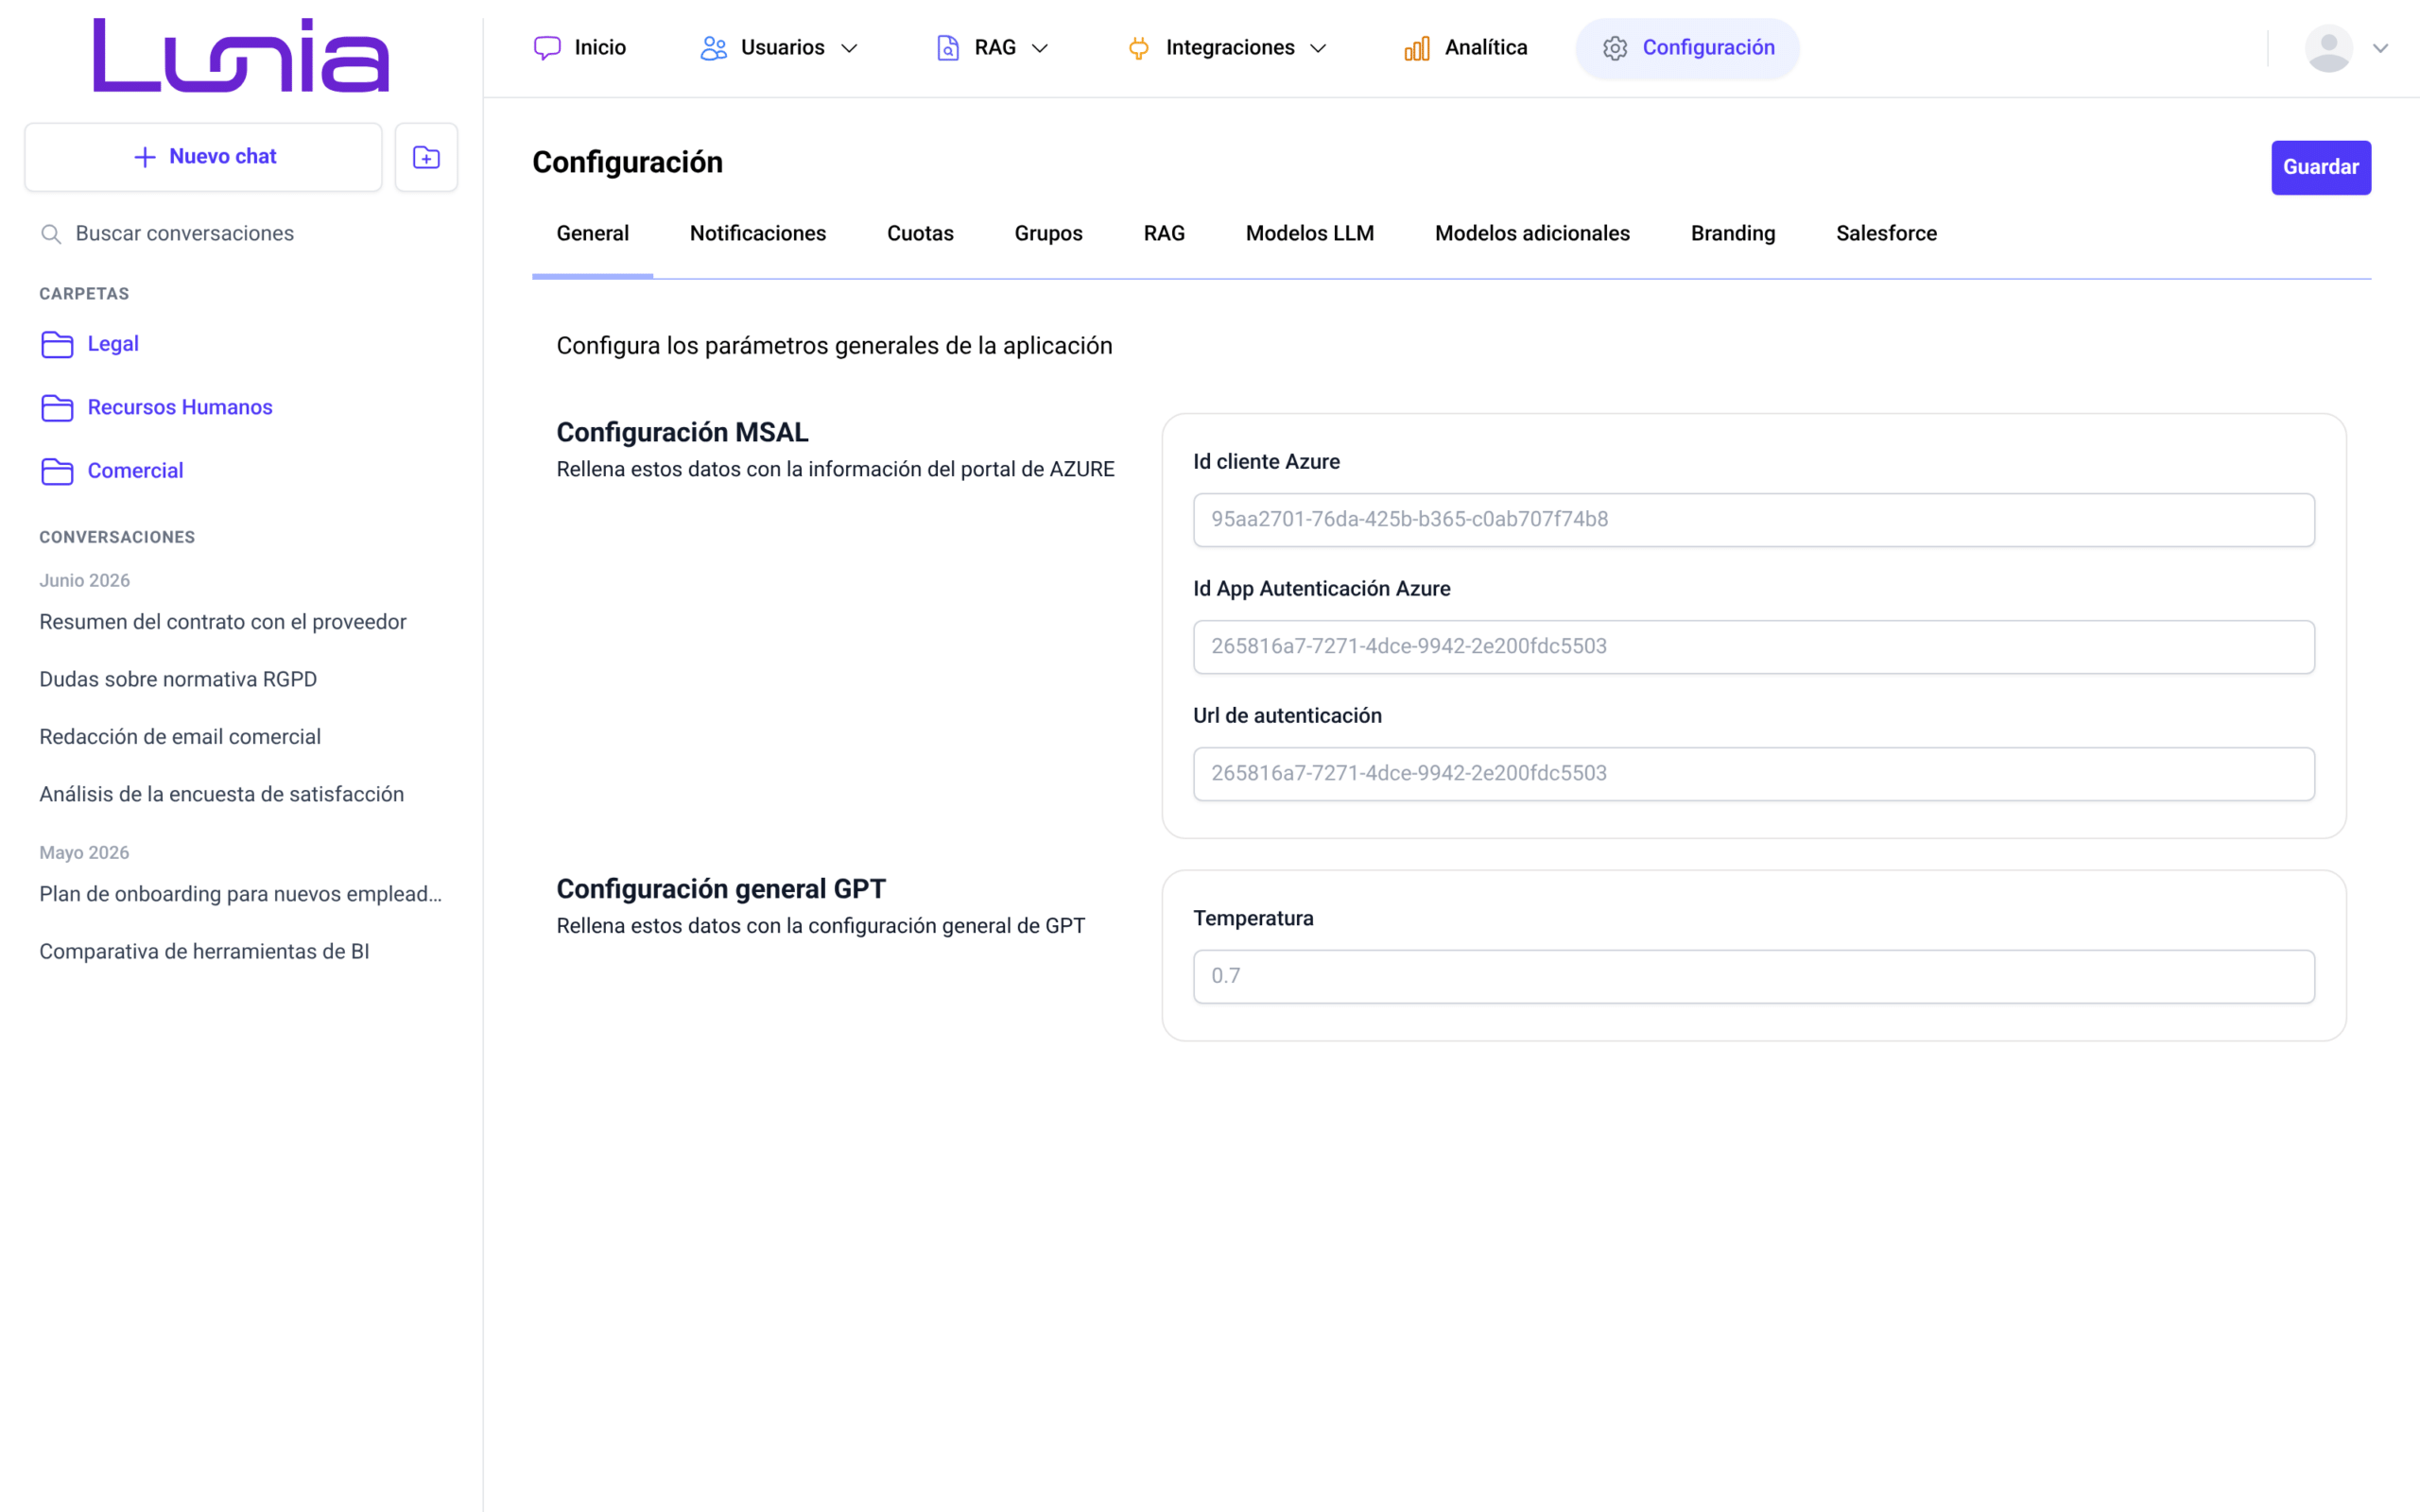Screen dimensions: 2420x1512
Task: Open the user profile chevron menu
Action: [x=2381, y=48]
